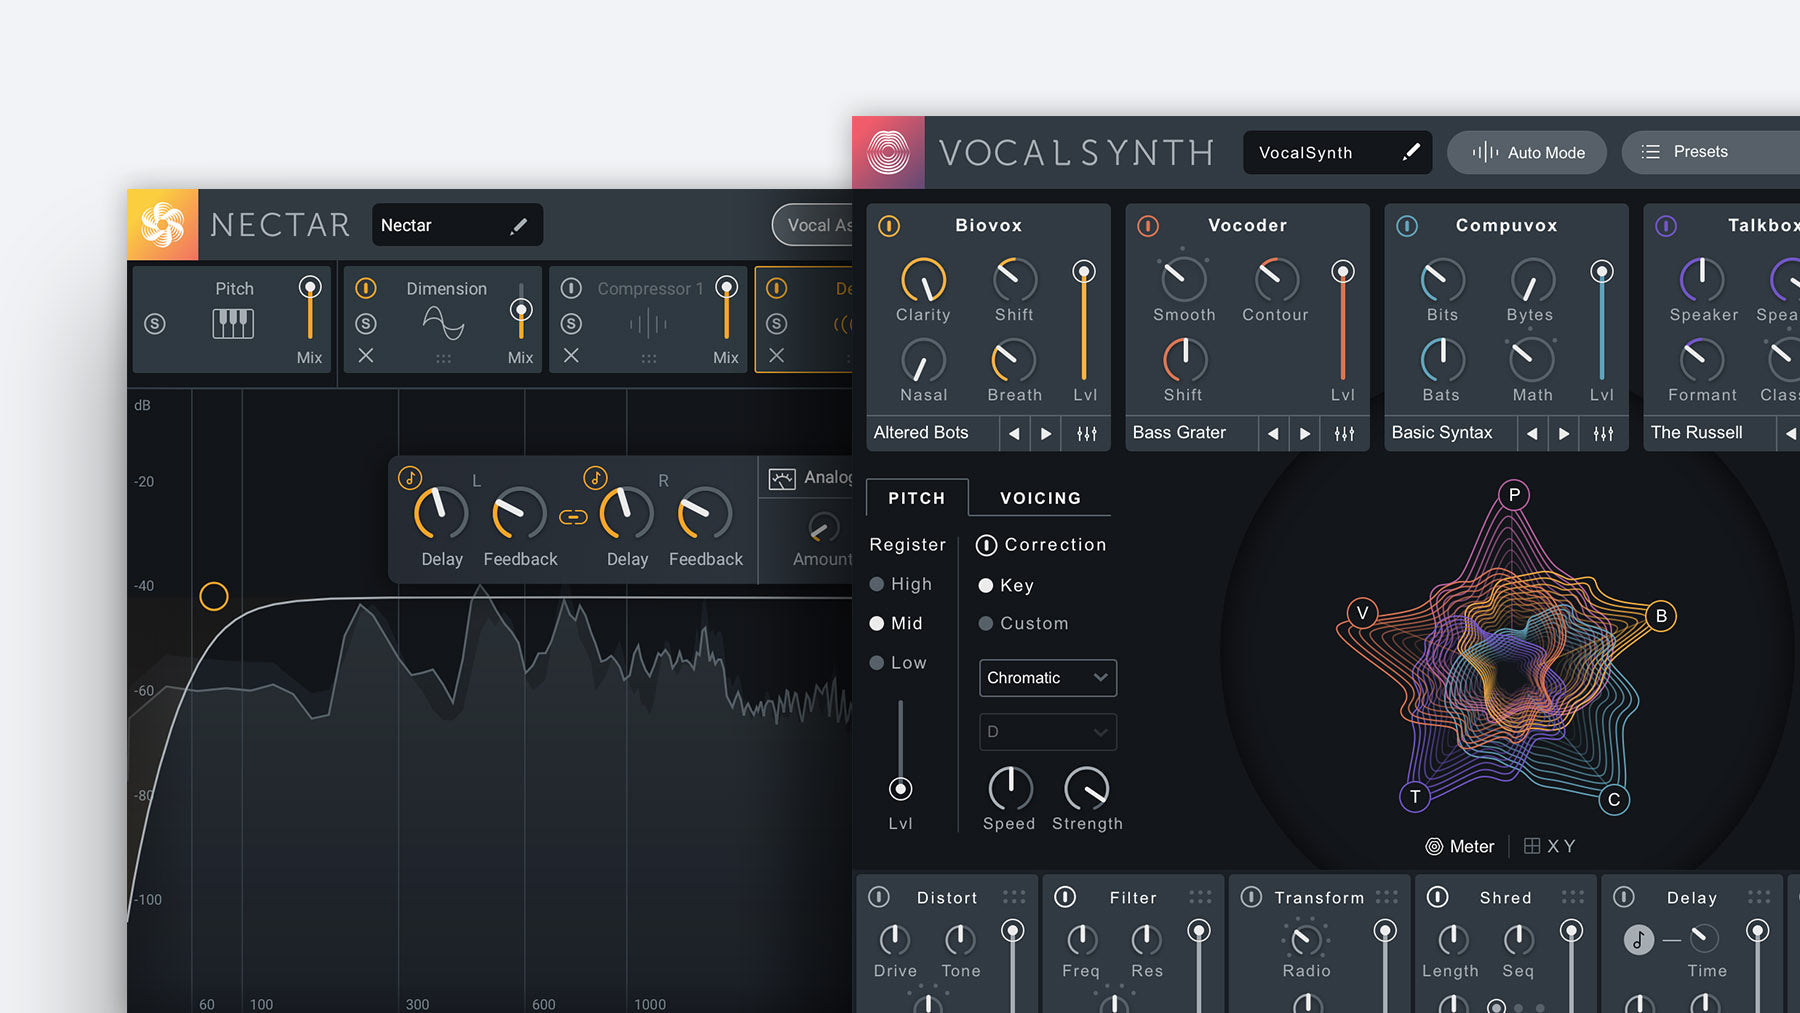Toggle pitch Correction power button
This screenshot has width=1800, height=1013.
tap(986, 545)
